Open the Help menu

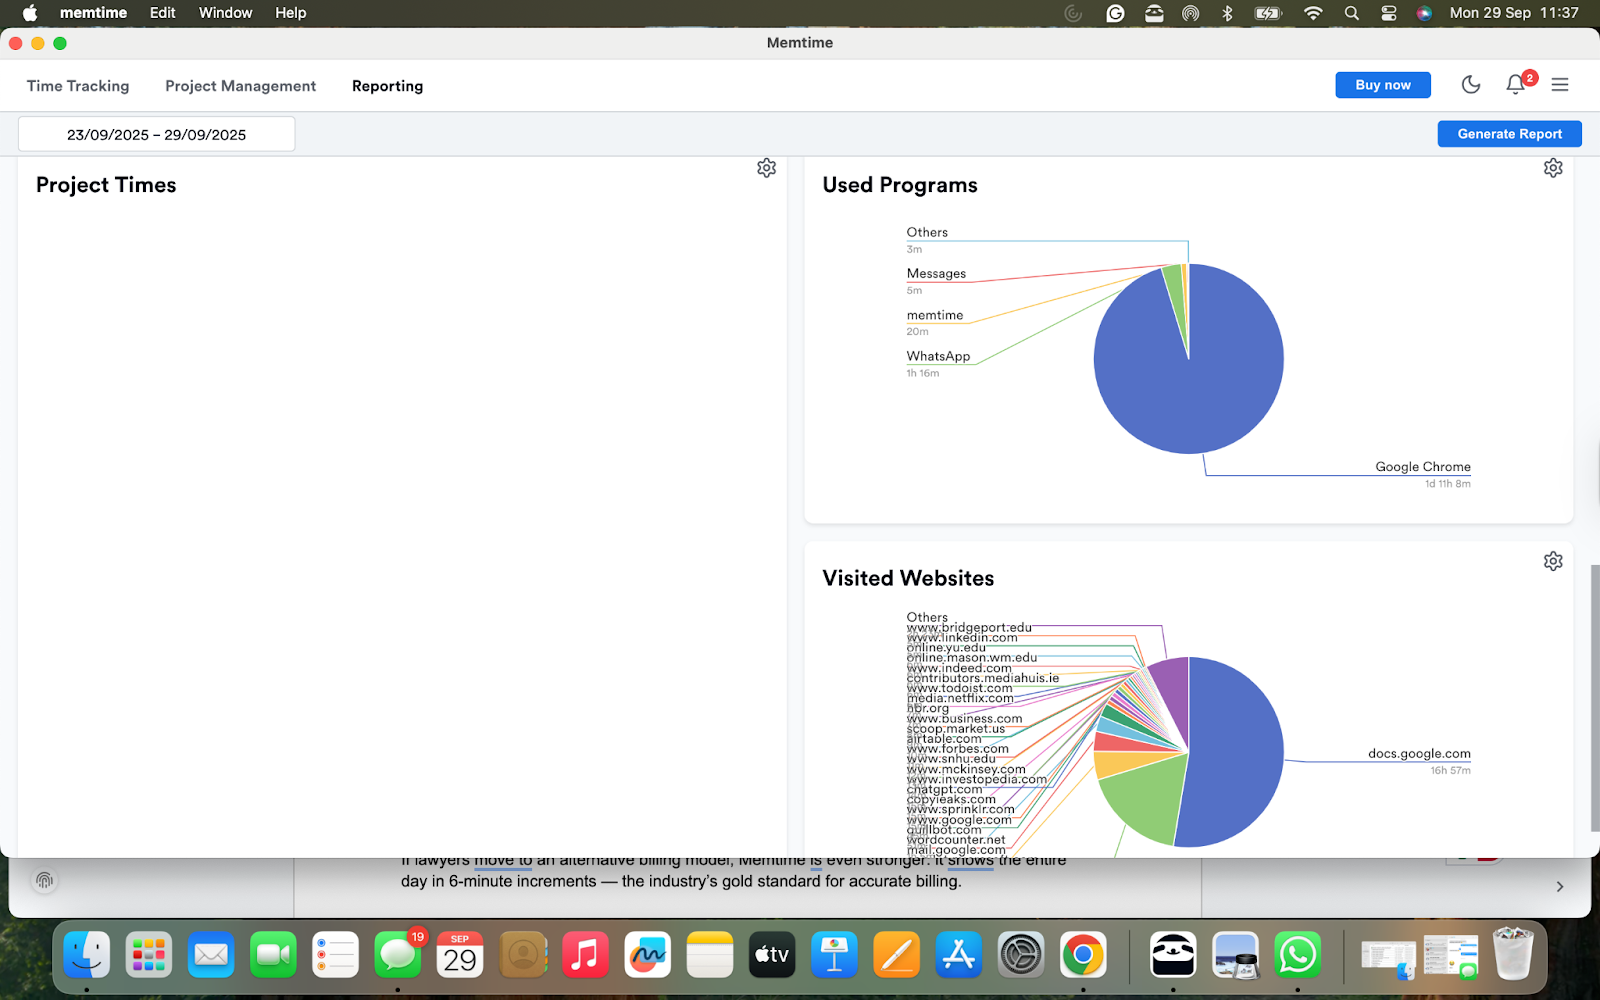291,13
